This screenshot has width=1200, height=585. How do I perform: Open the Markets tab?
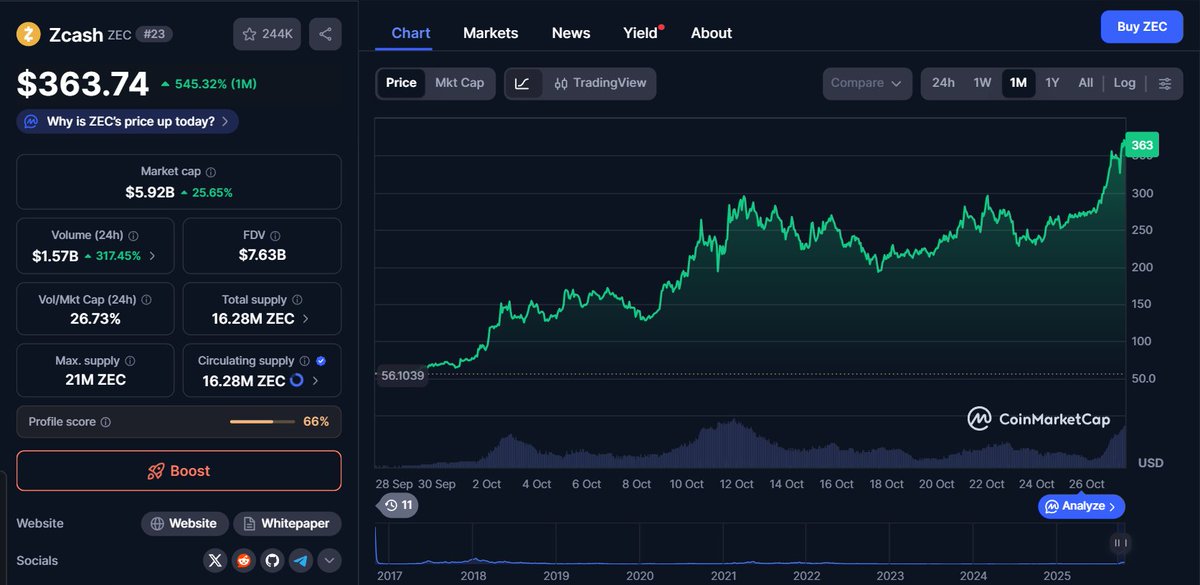tap(491, 33)
